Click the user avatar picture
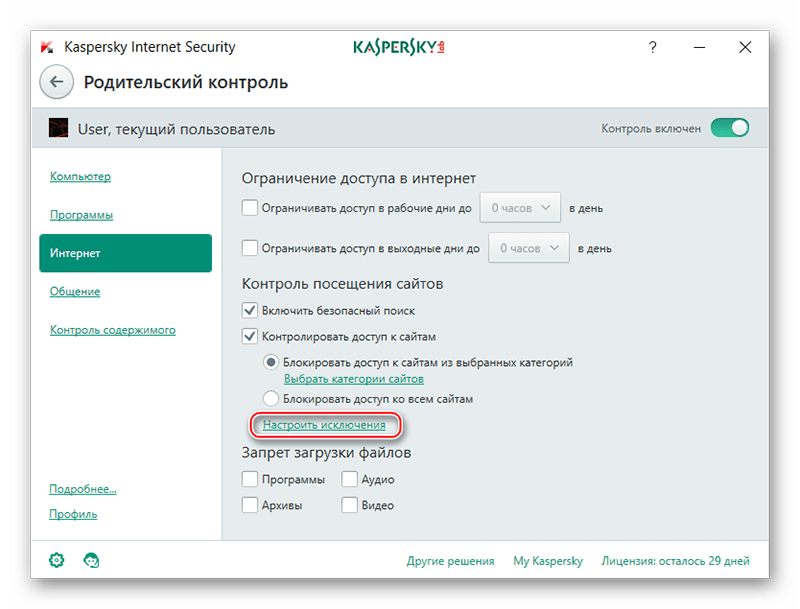The width and height of the screenshot is (800, 609). click(58, 128)
